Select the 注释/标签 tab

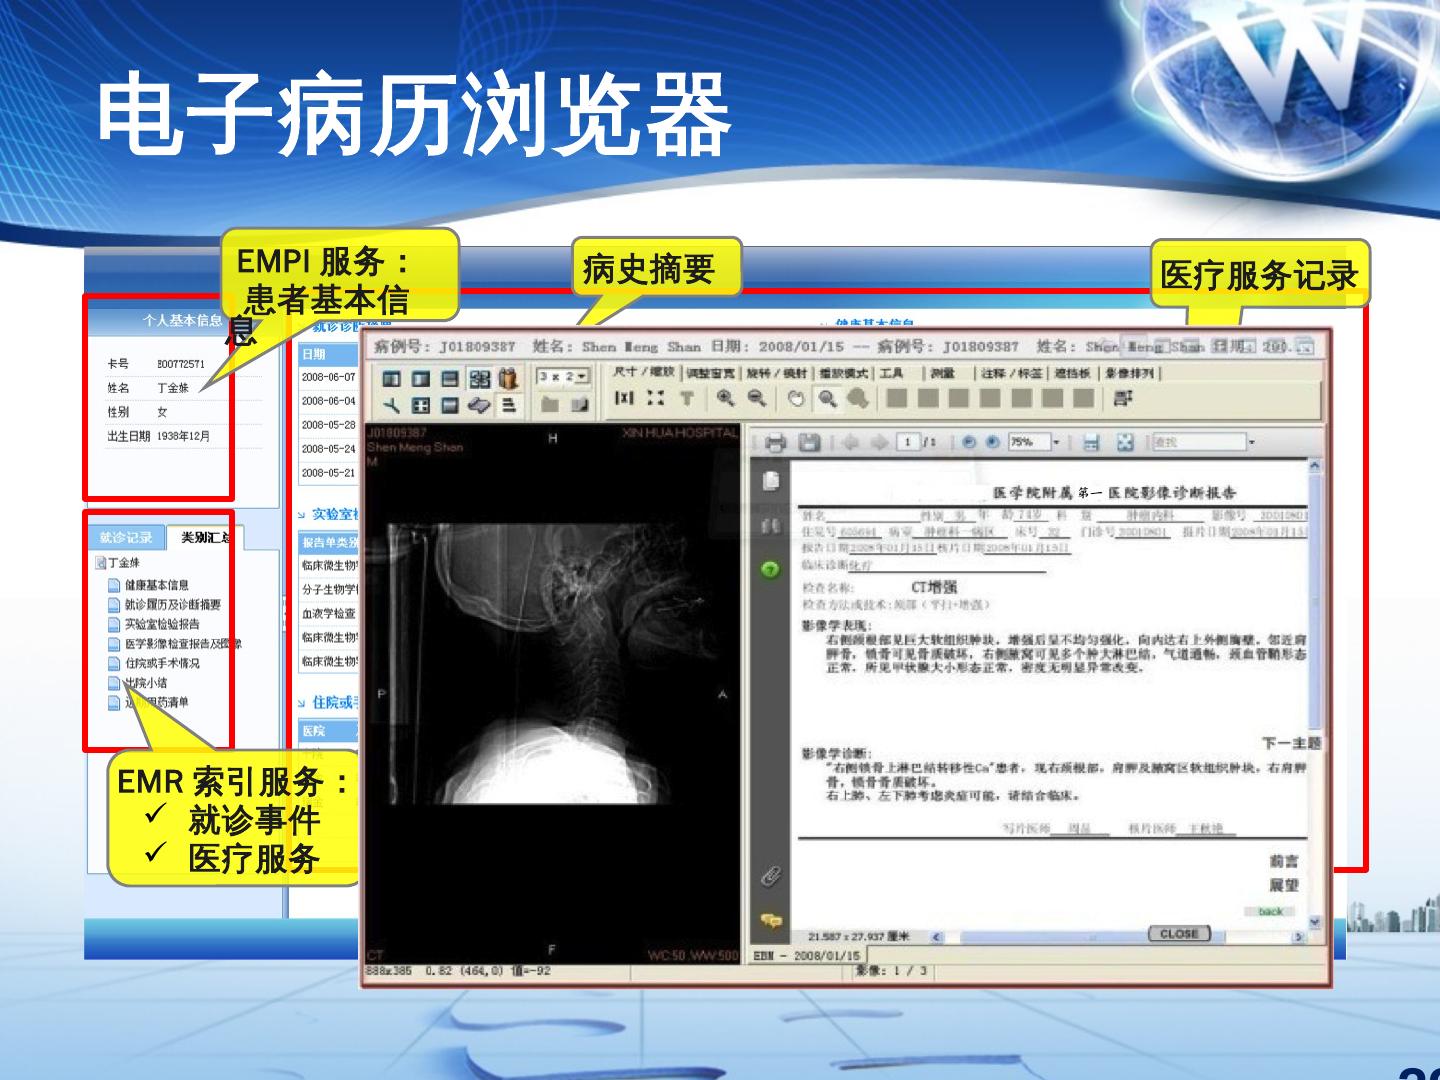[1010, 373]
